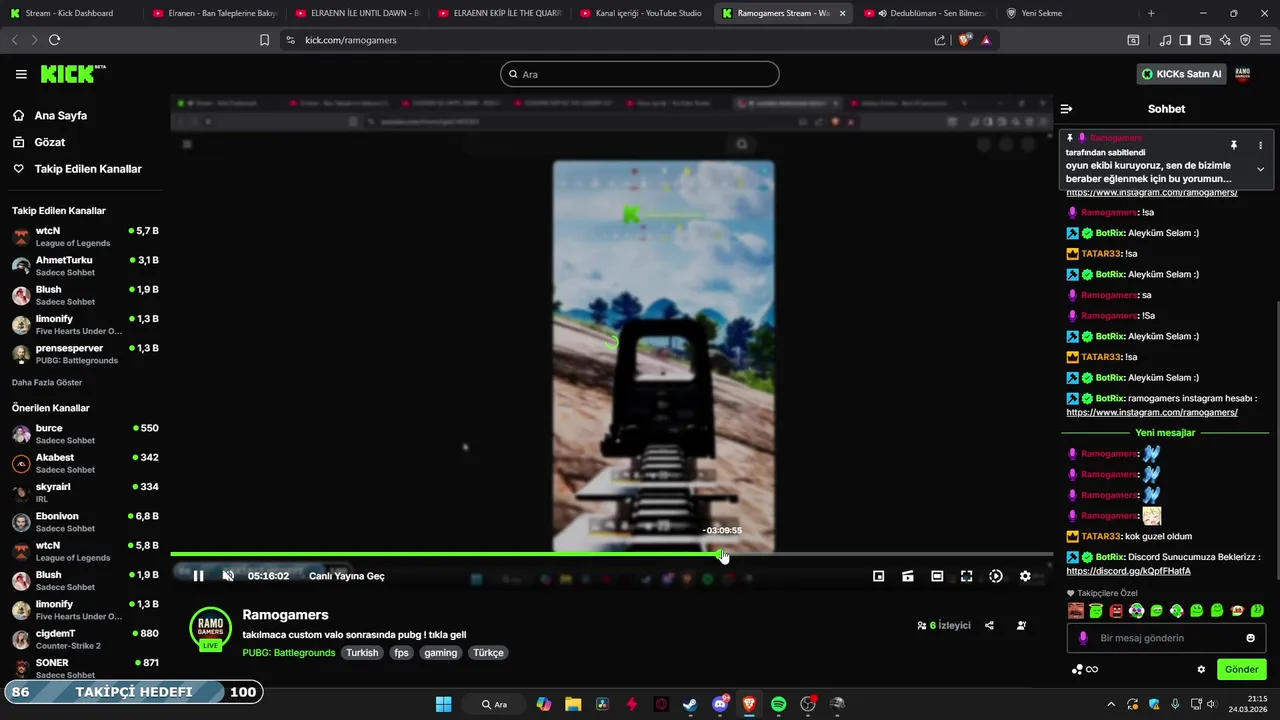The width and height of the screenshot is (1280, 720).
Task: Click the KICK logo
Action: click(x=72, y=74)
